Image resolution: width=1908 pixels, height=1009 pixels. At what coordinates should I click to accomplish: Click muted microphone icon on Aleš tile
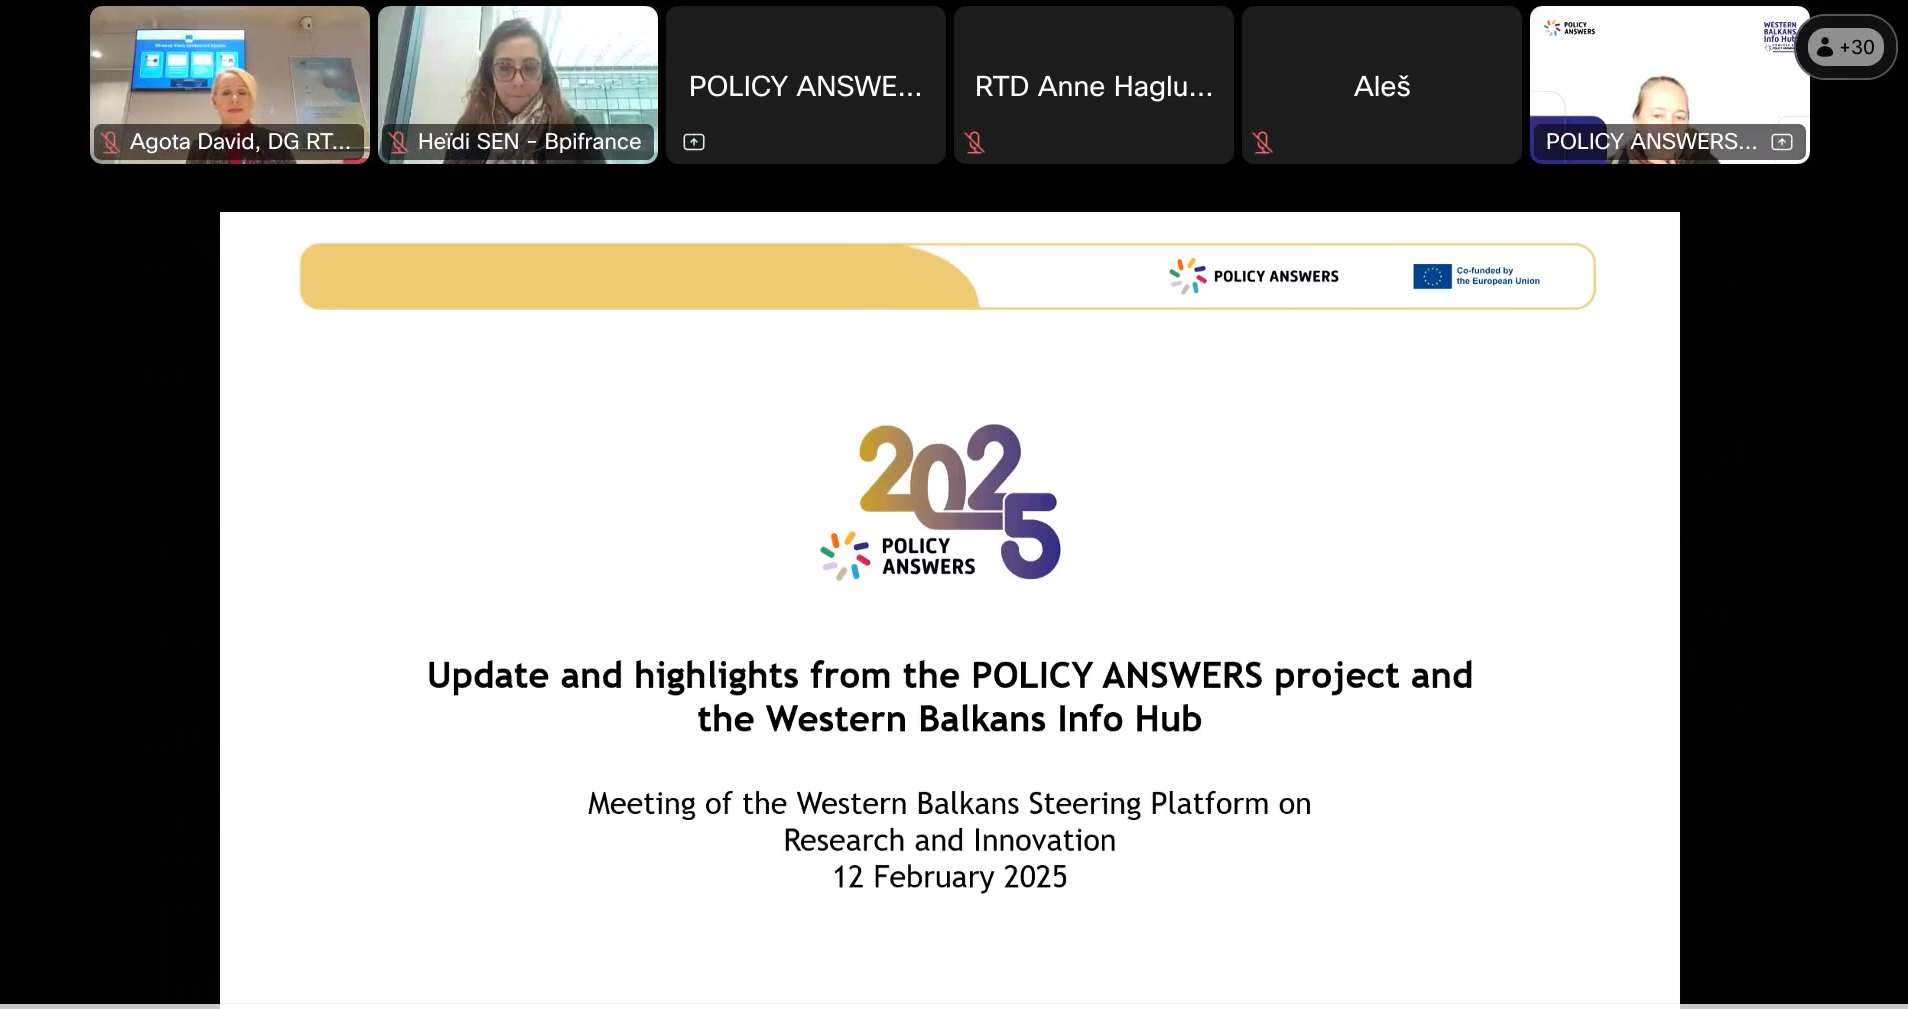coord(1263,142)
